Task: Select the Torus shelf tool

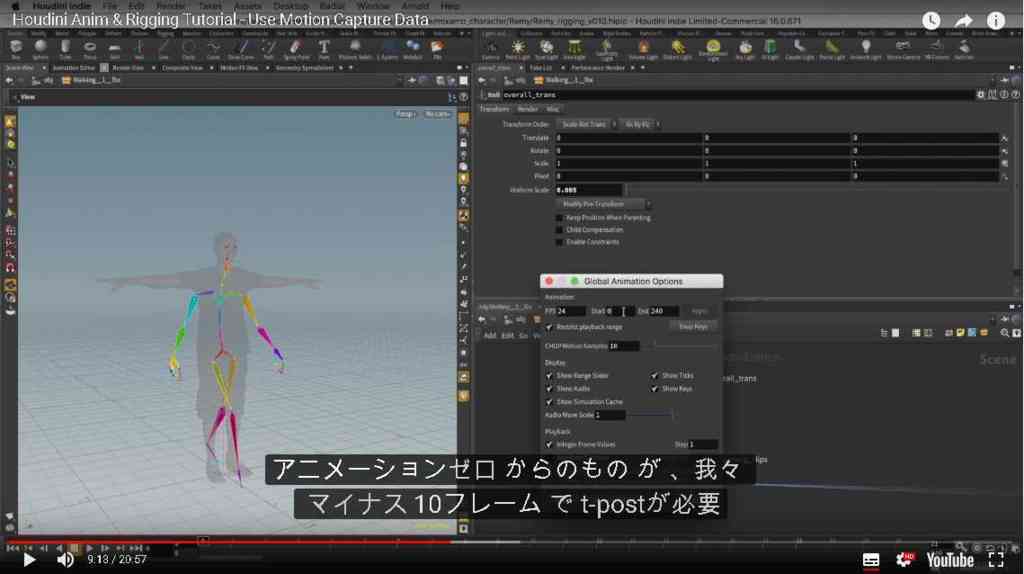Action: coord(90,49)
